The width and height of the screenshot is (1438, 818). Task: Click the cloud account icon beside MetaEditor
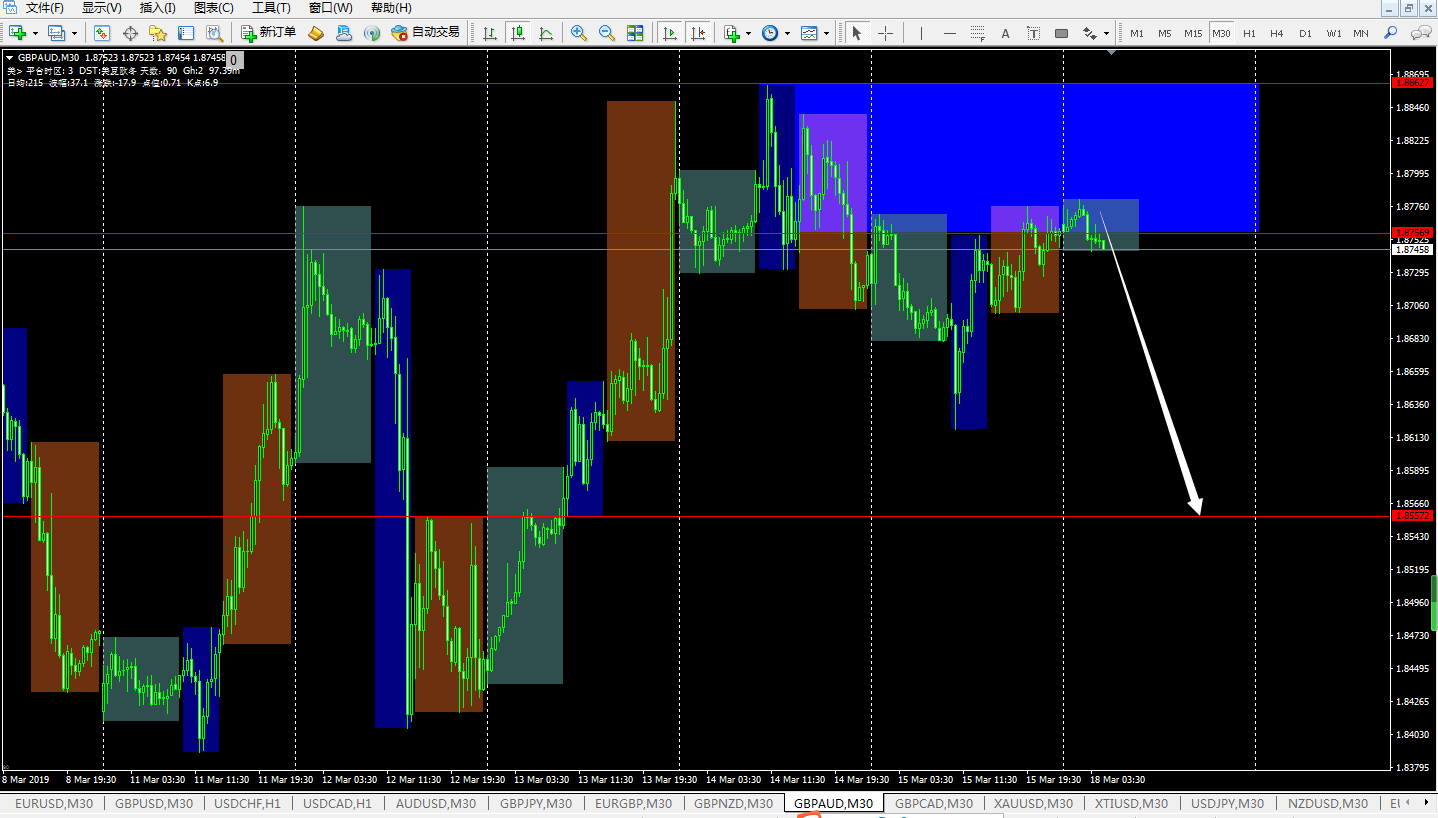tap(344, 33)
